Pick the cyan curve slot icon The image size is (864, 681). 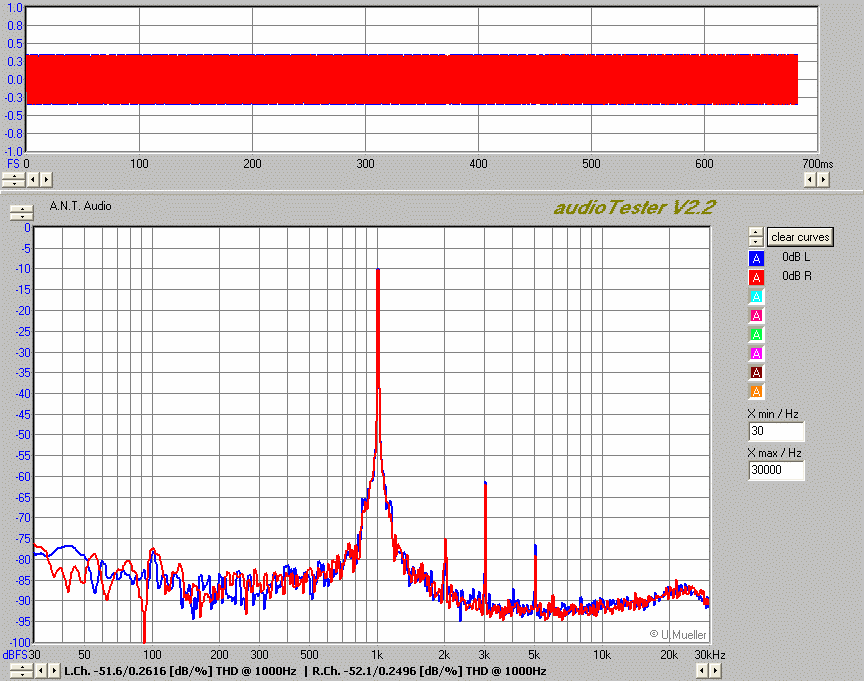(757, 296)
